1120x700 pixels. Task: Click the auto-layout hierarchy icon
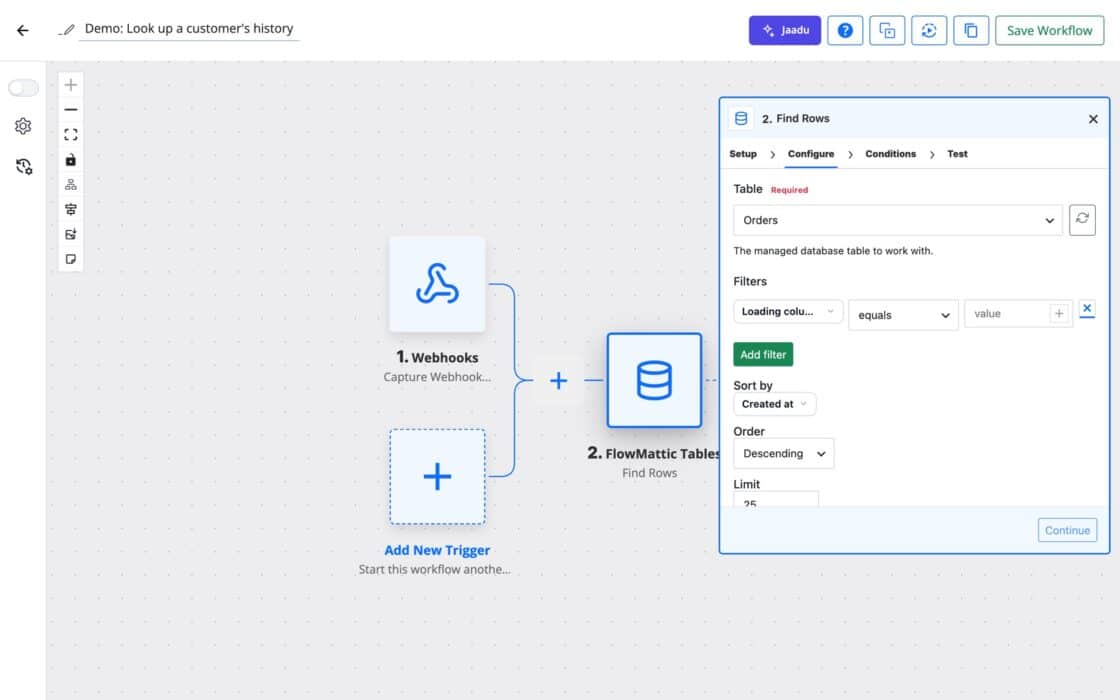71,184
